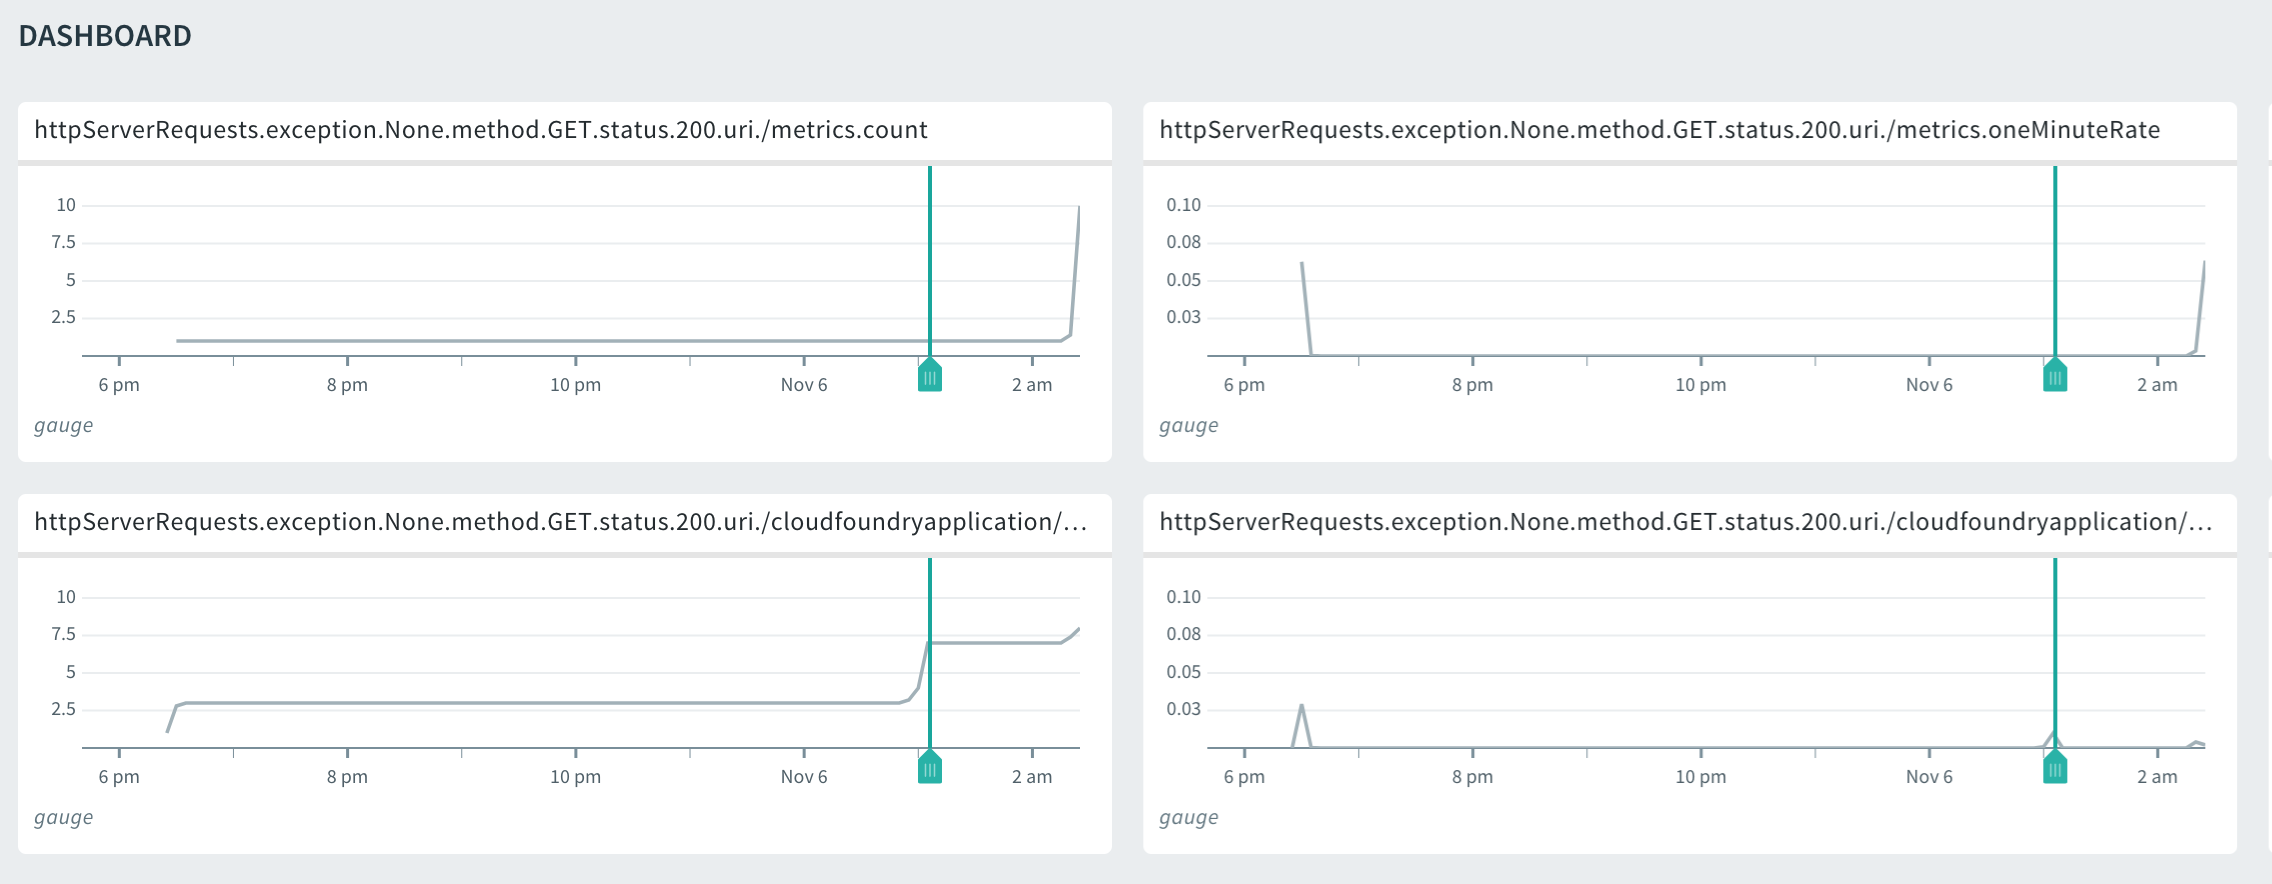Screen dimensions: 2272x884
Task: Open the metrics.oneMinuteRate chart title
Action: tap(1659, 130)
